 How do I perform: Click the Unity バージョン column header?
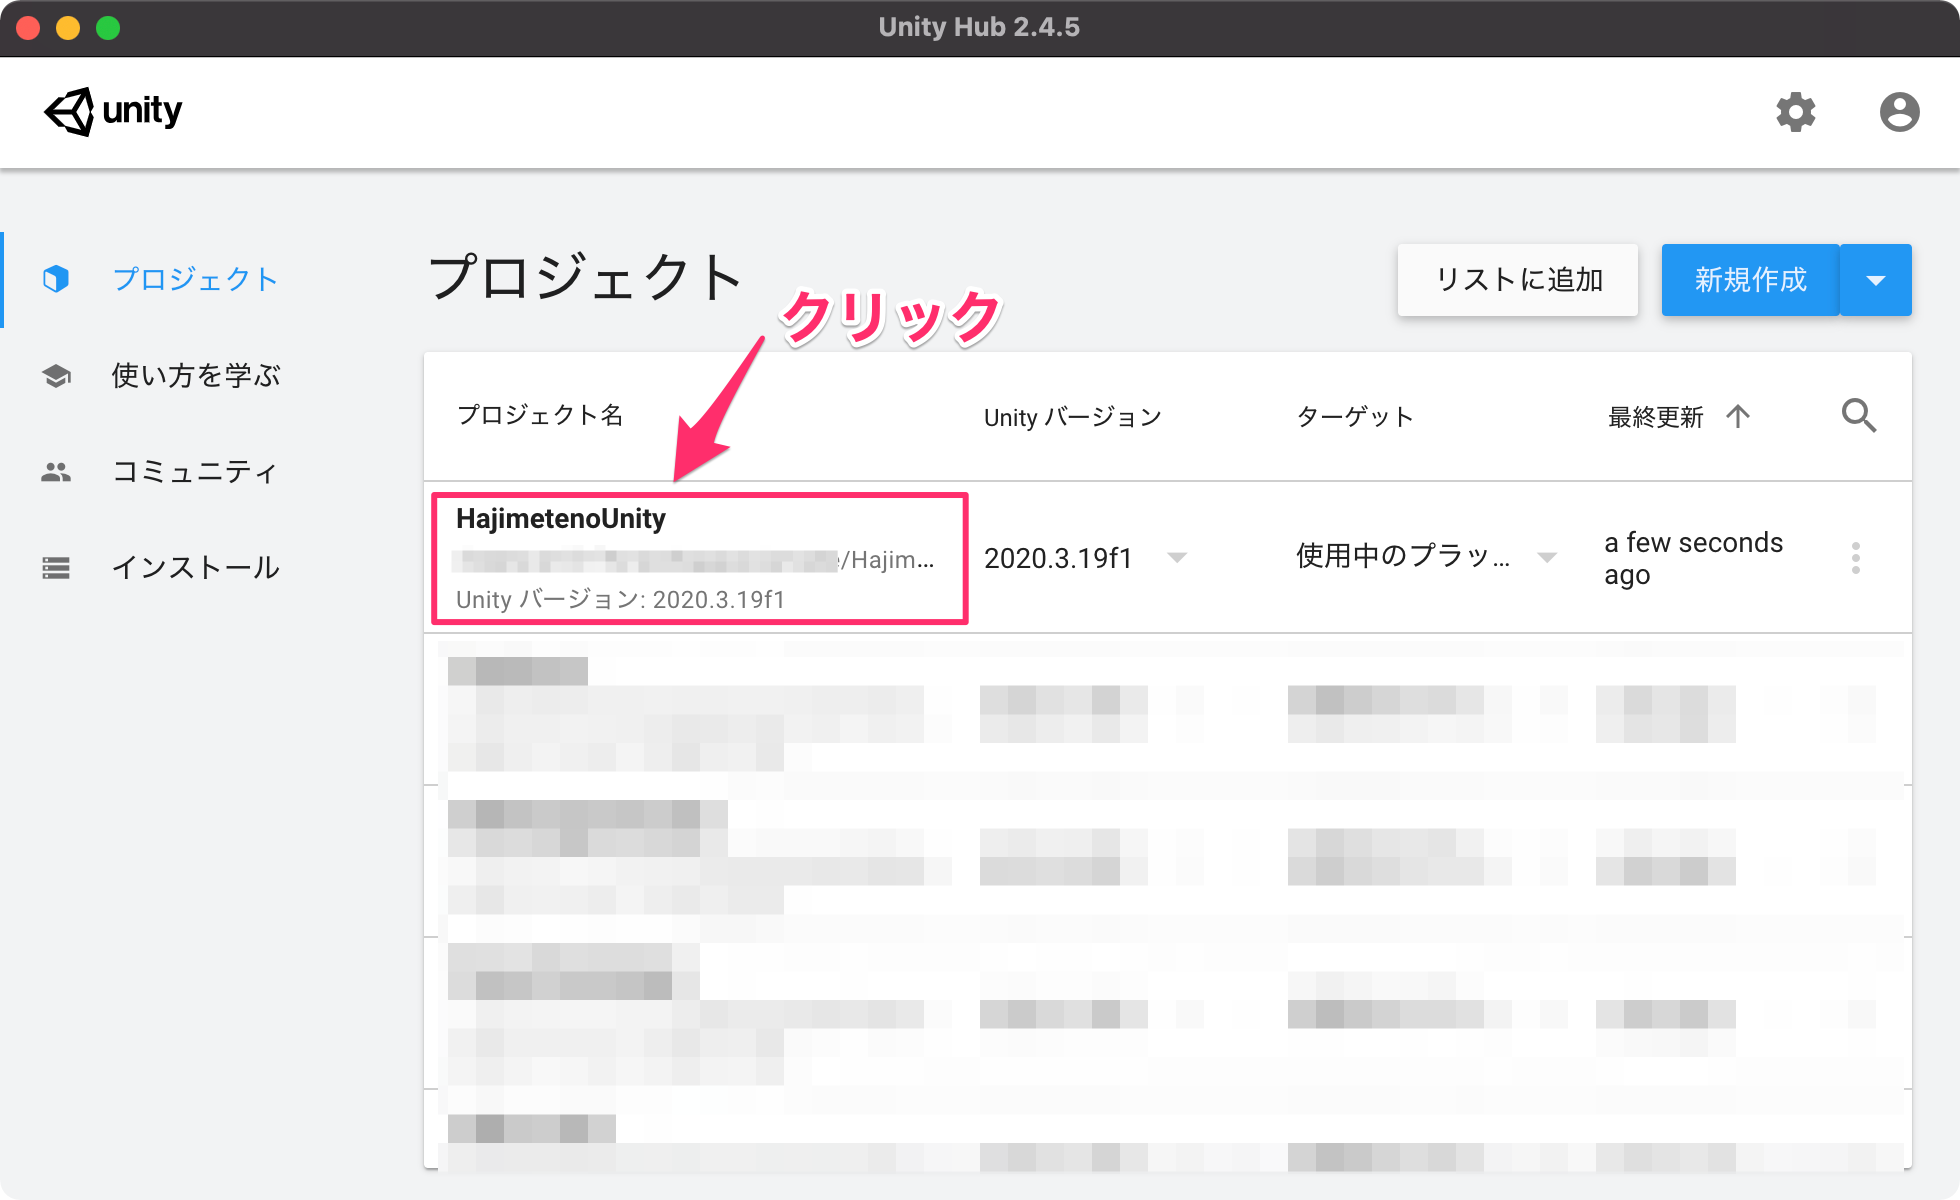pos(1072,417)
